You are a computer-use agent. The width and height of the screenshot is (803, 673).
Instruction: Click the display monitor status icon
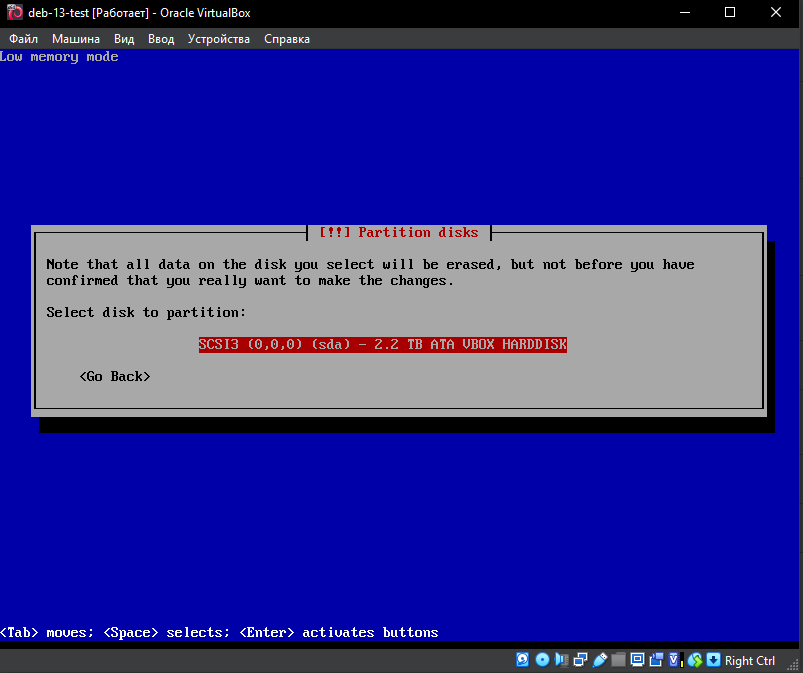point(636,660)
